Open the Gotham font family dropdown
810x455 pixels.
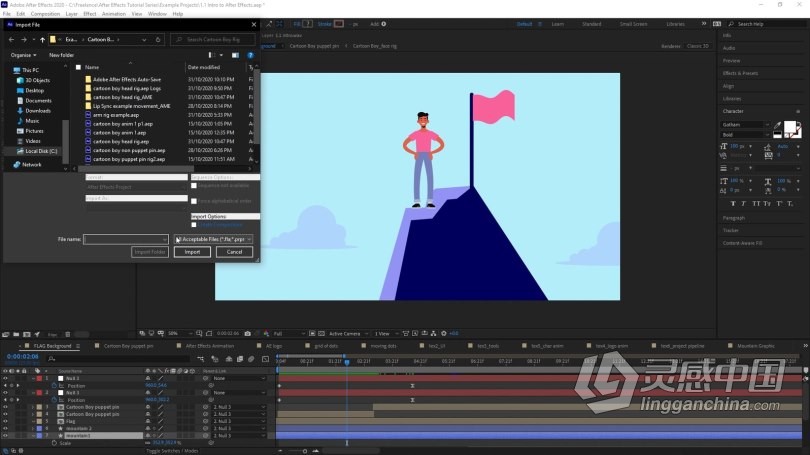pyautogui.click(x=745, y=124)
